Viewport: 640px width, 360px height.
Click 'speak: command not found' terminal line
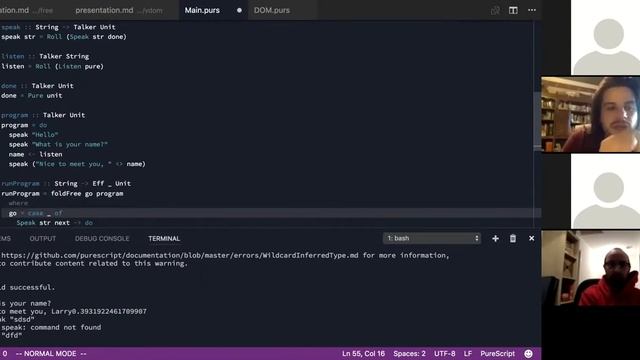pyautogui.click(x=51, y=327)
